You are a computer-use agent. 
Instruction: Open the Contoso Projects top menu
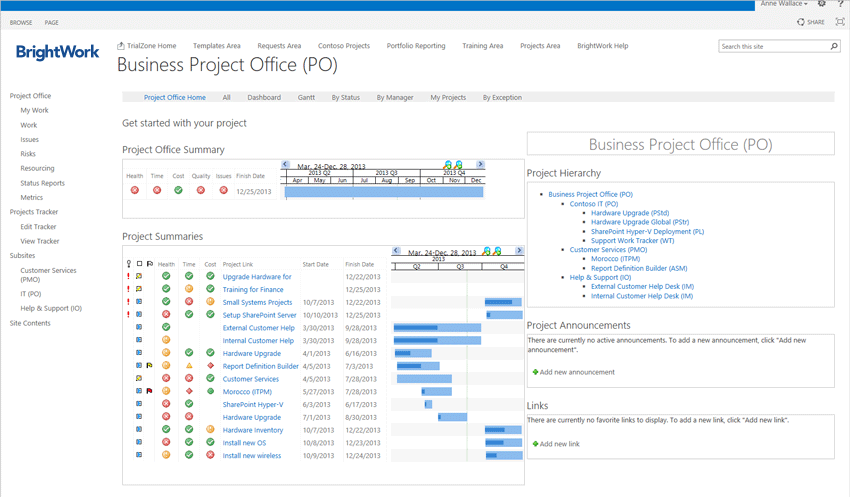click(x=343, y=46)
